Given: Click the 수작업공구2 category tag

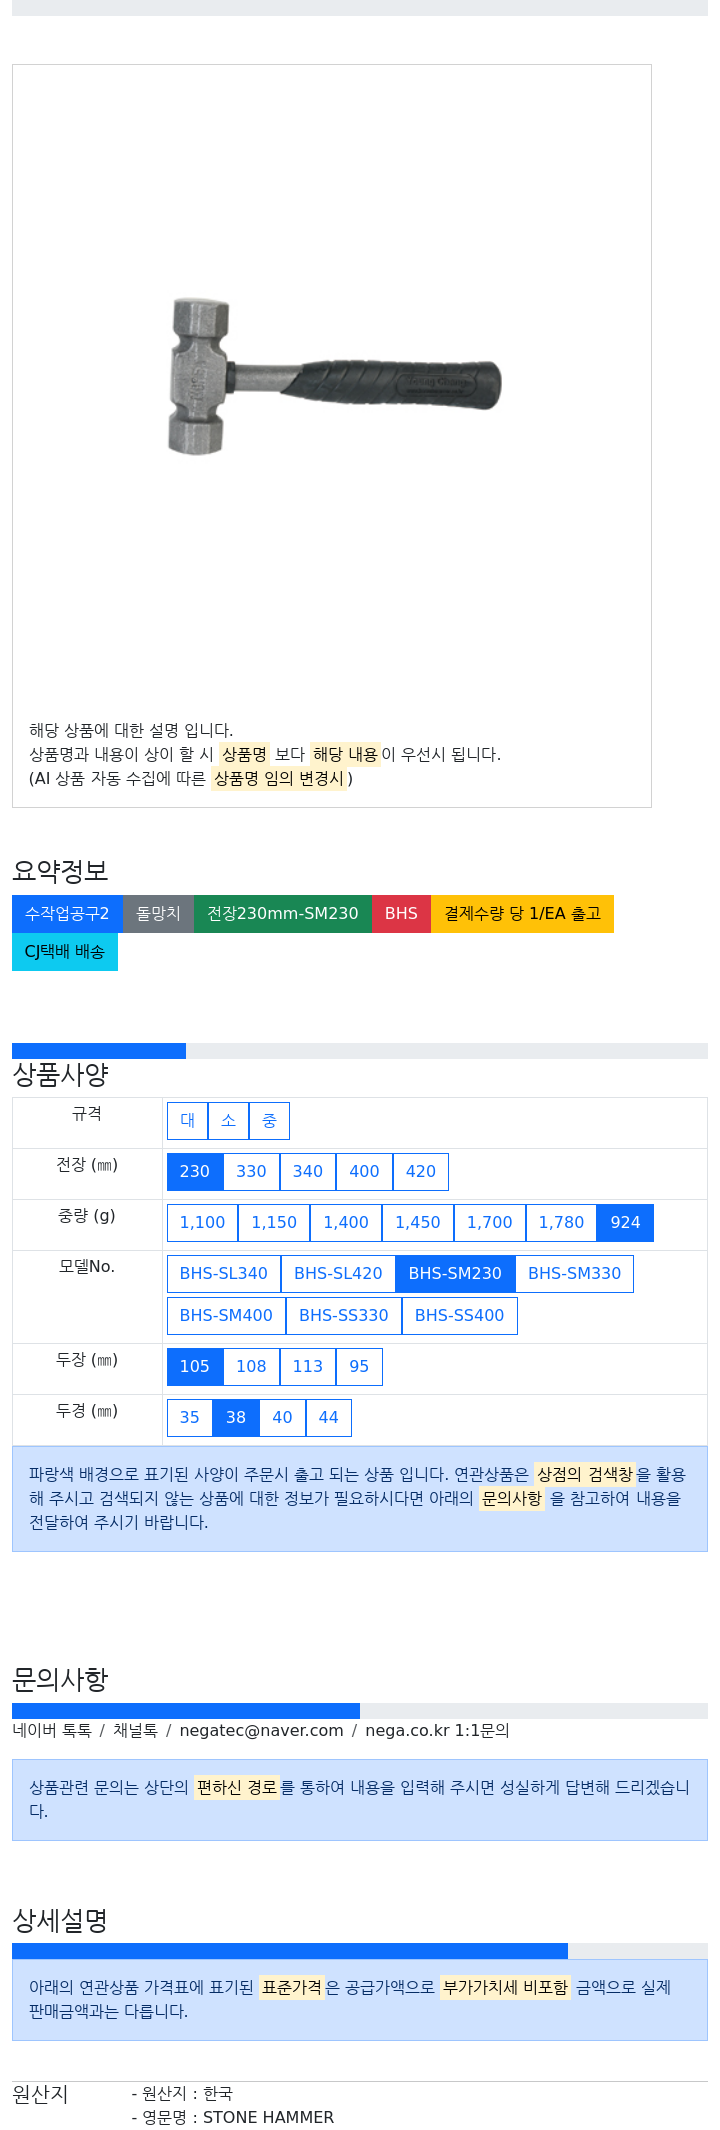Looking at the screenshot, I should [x=67, y=914].
